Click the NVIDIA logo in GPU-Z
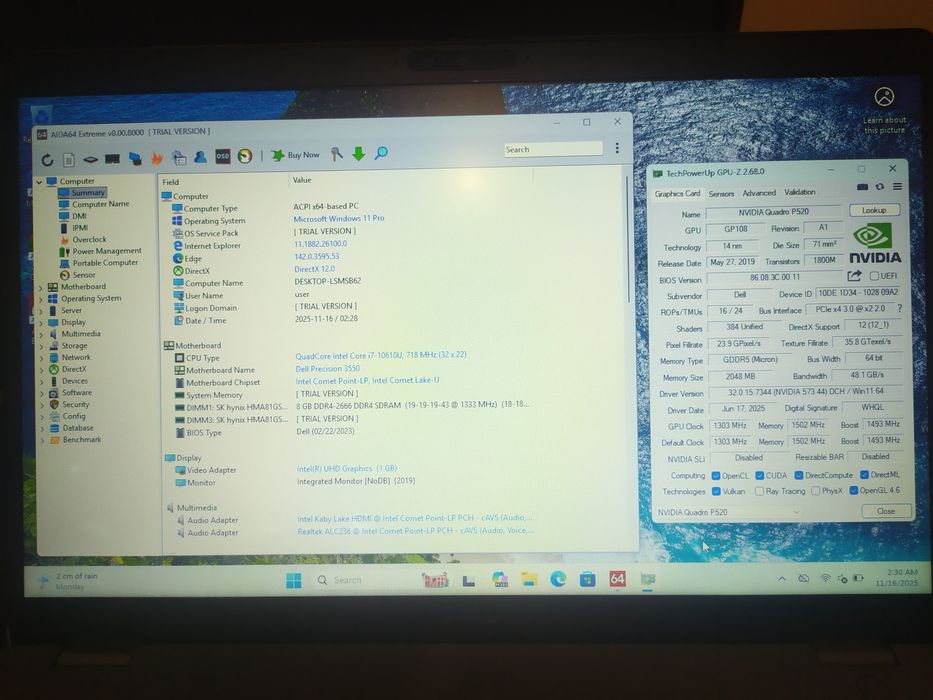This screenshot has height=700, width=933. pos(874,243)
